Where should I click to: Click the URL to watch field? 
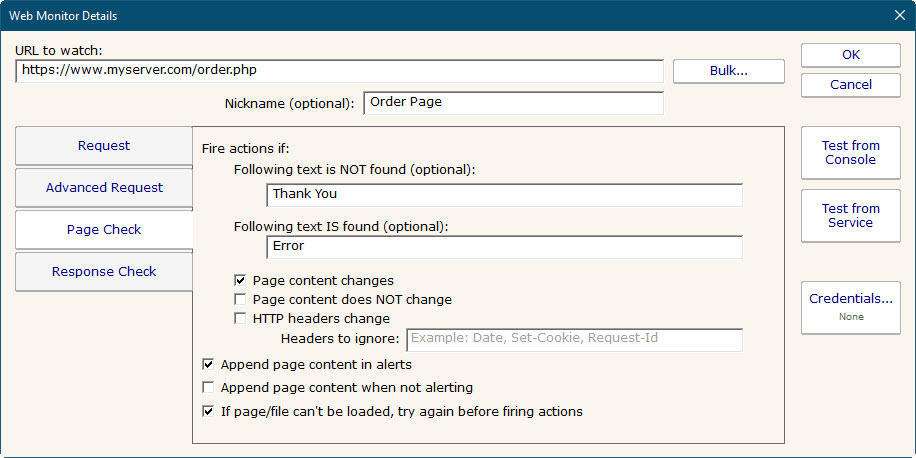(340, 71)
